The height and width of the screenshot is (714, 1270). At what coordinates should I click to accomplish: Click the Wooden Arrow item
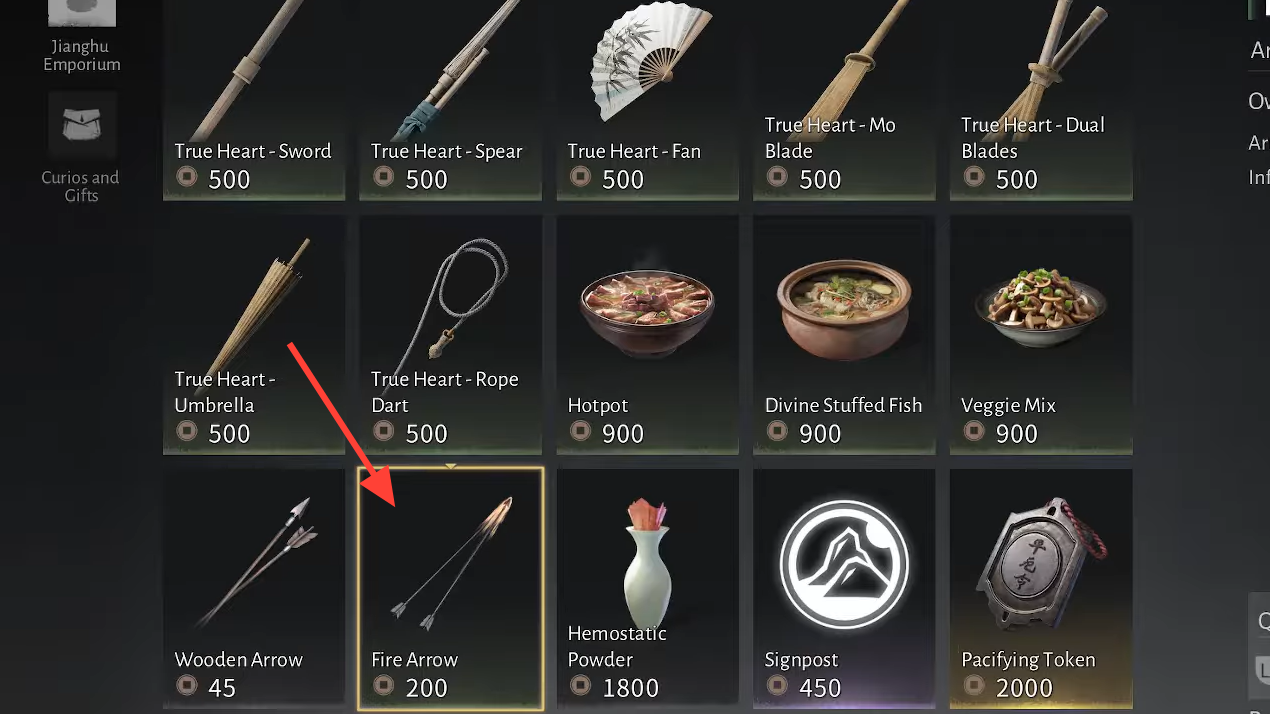tap(254, 589)
